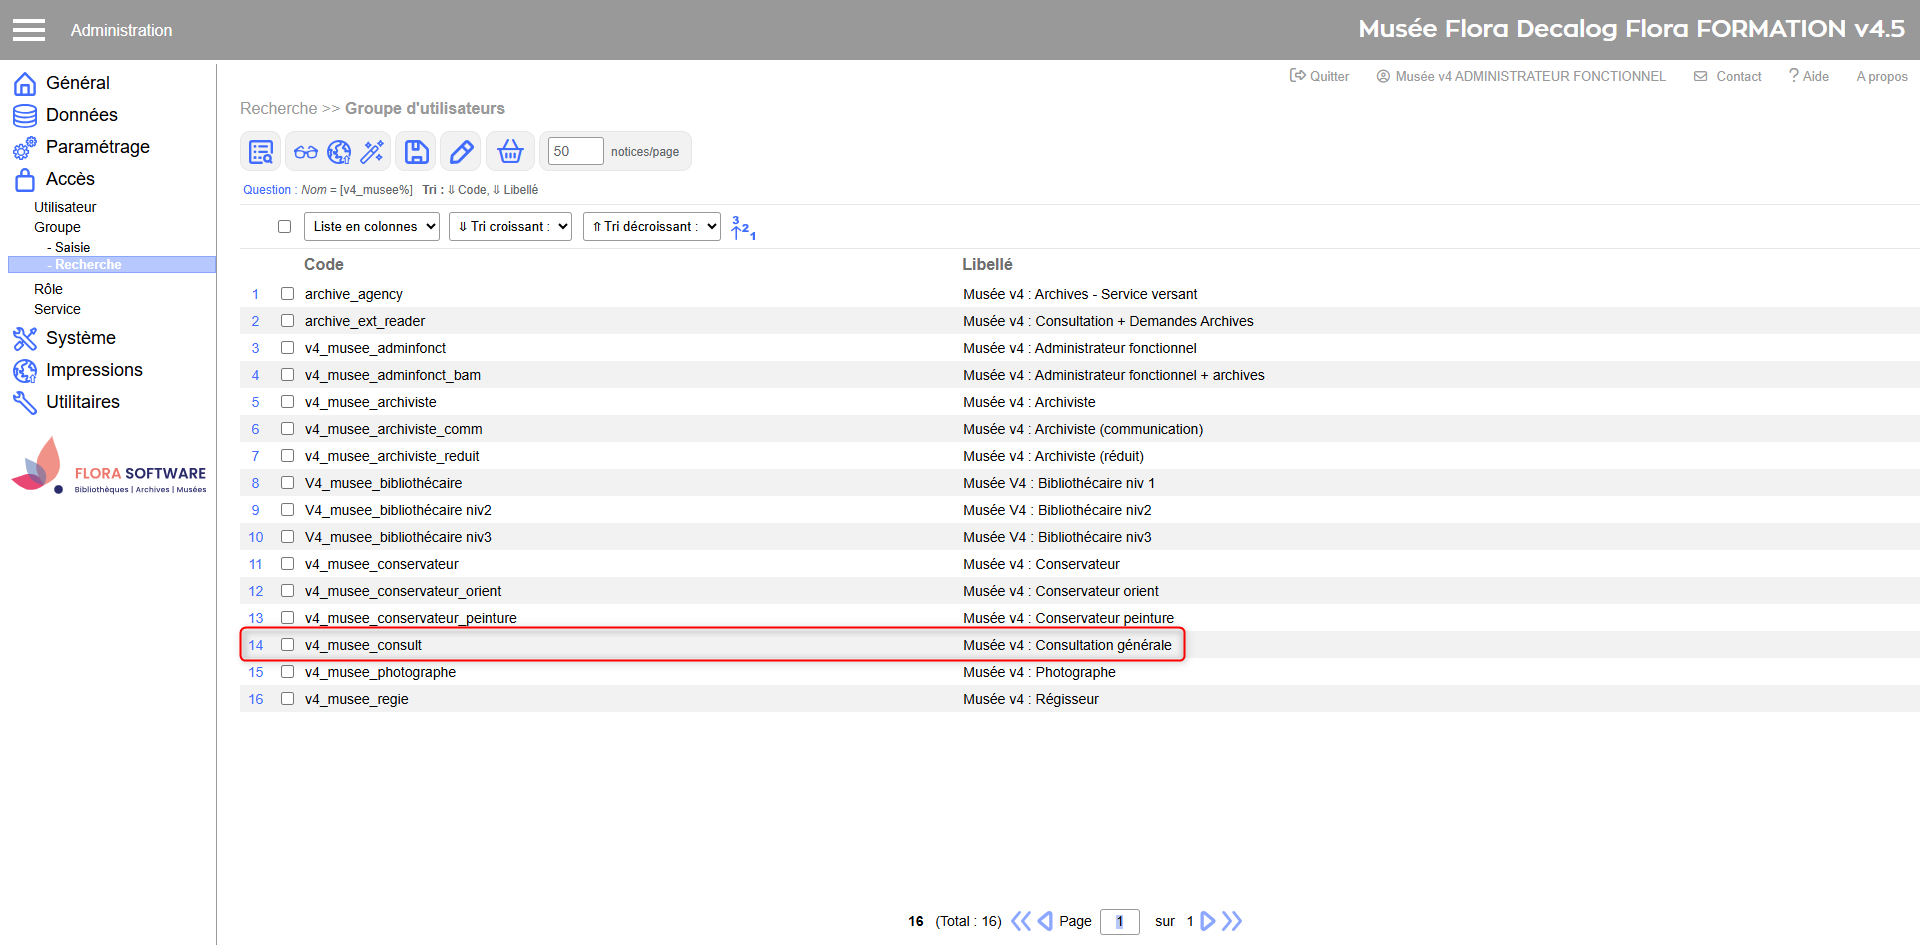Open the Liste en colonnes dropdown

point(372,227)
